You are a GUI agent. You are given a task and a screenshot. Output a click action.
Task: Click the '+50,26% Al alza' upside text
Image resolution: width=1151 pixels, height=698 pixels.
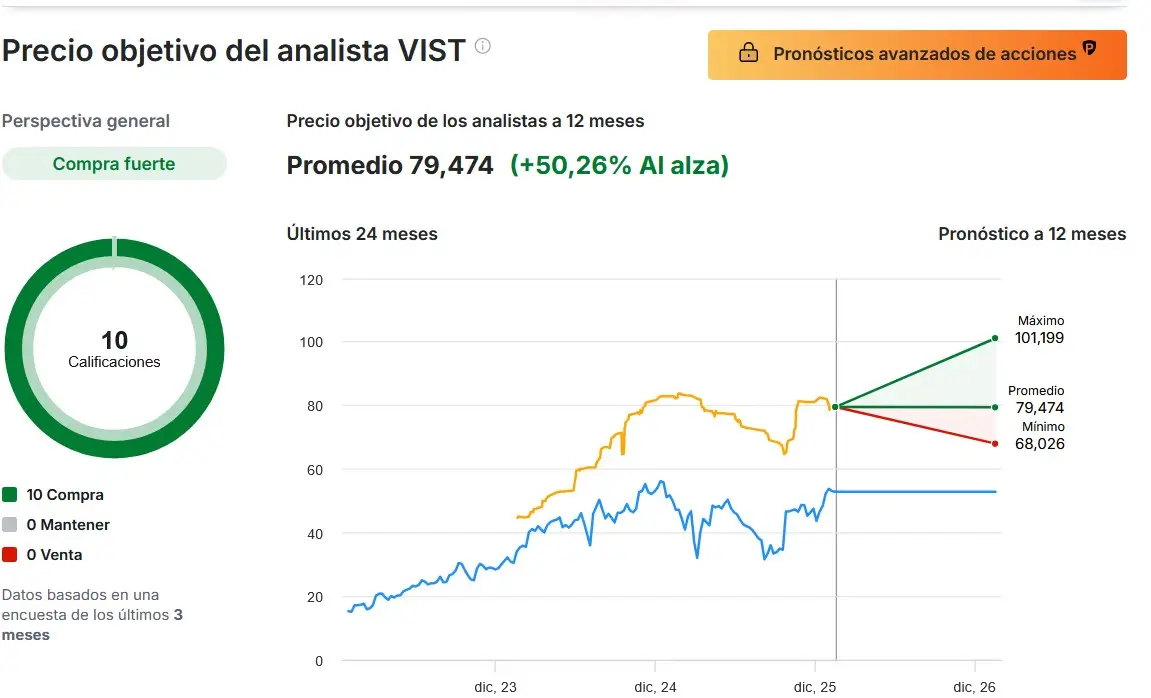point(619,165)
